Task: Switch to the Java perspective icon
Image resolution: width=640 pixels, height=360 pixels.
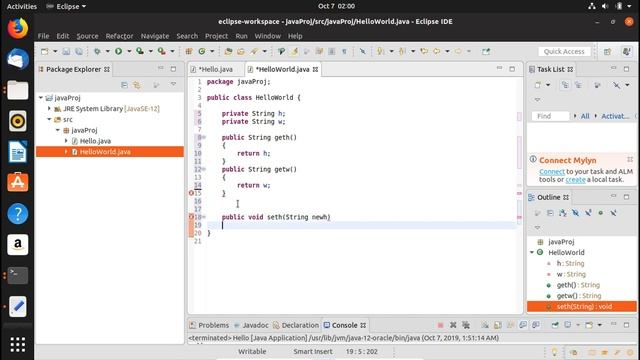Action: pyautogui.click(x=627, y=51)
